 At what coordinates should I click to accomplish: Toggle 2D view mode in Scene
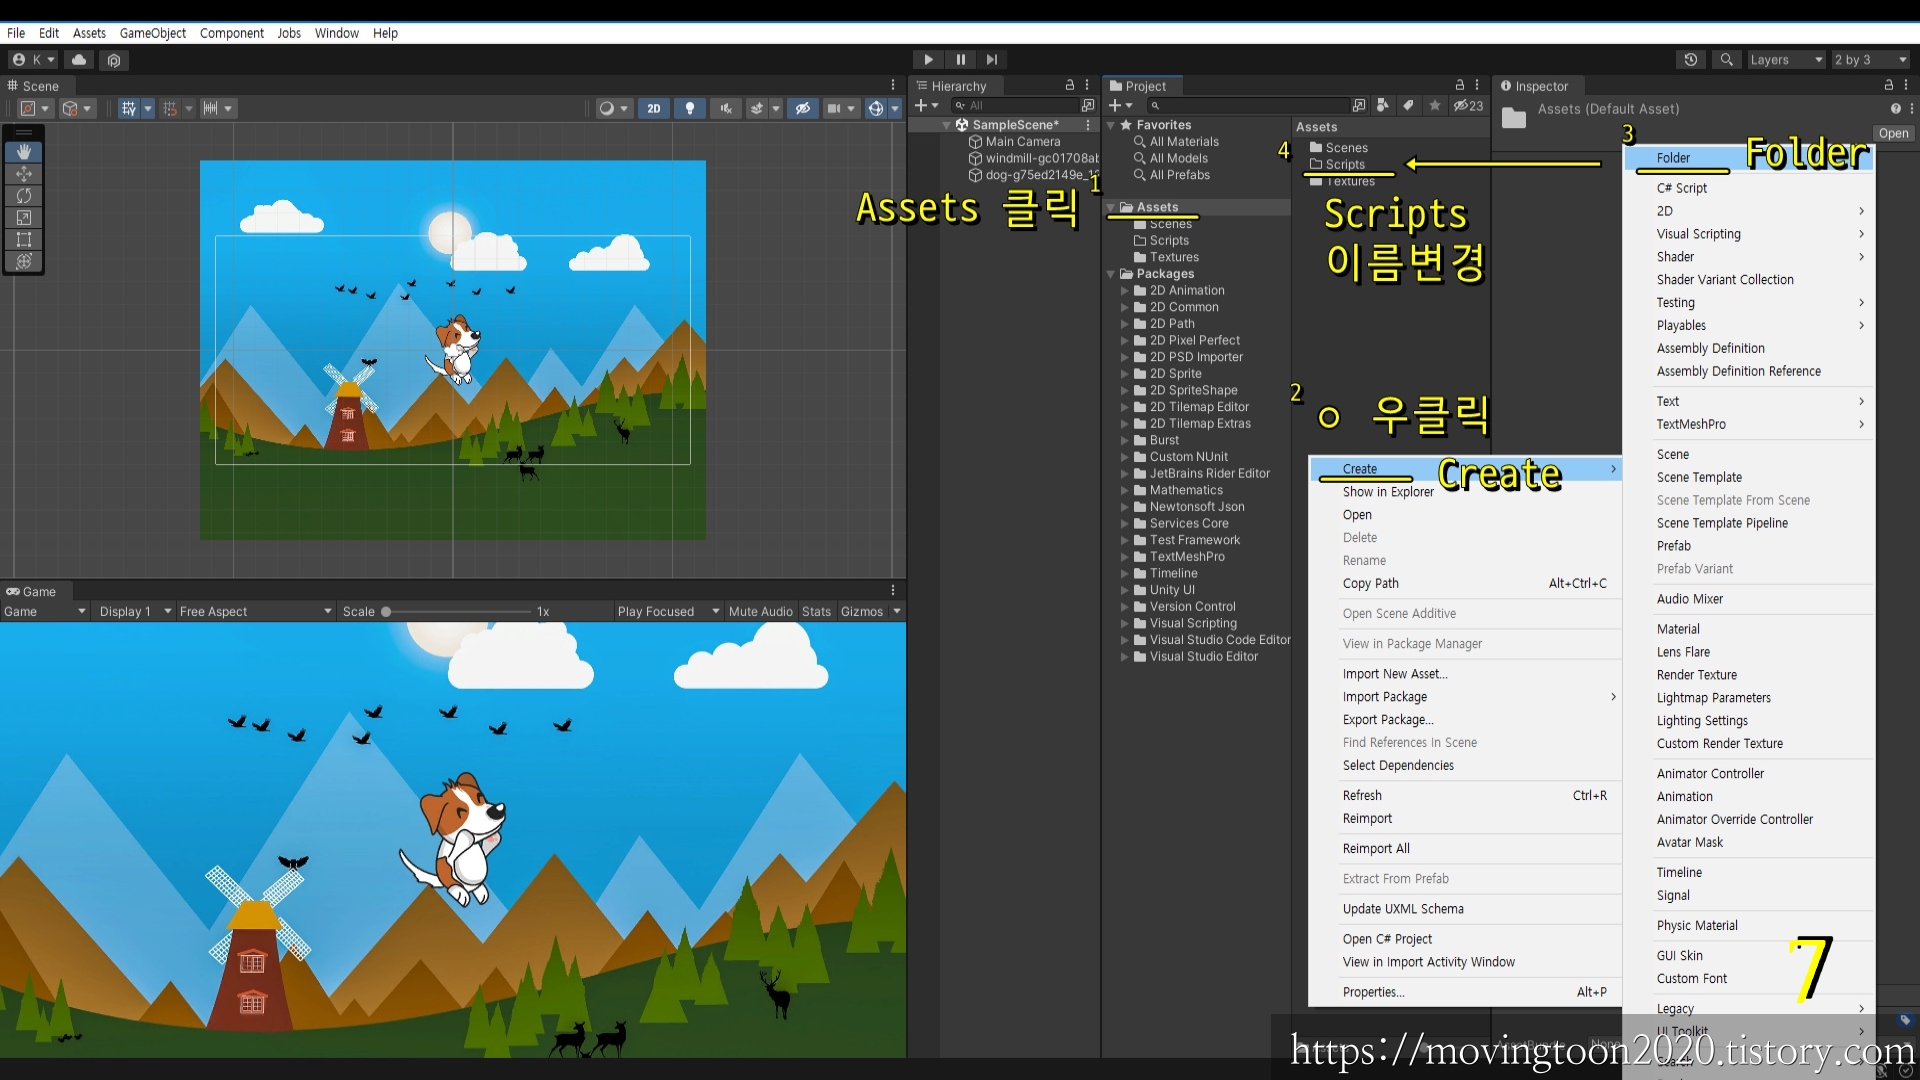(x=653, y=109)
